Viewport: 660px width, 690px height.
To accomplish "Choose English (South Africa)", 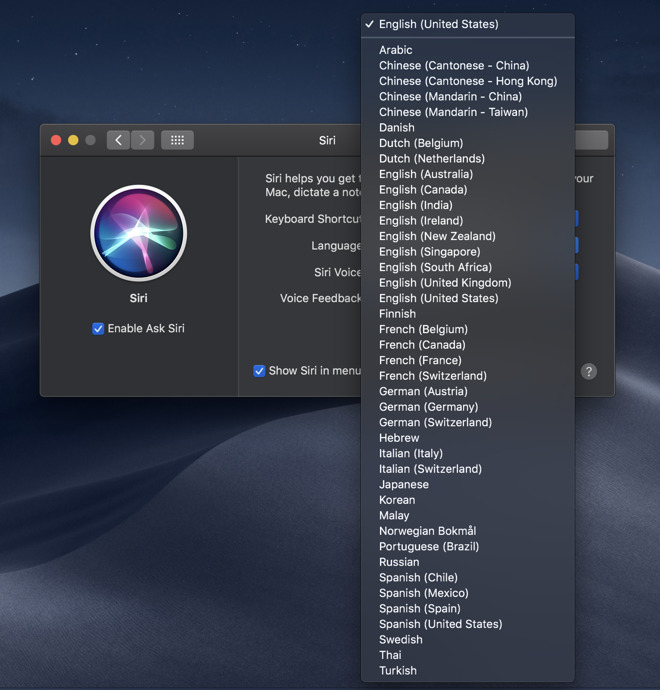I will click(468, 267).
